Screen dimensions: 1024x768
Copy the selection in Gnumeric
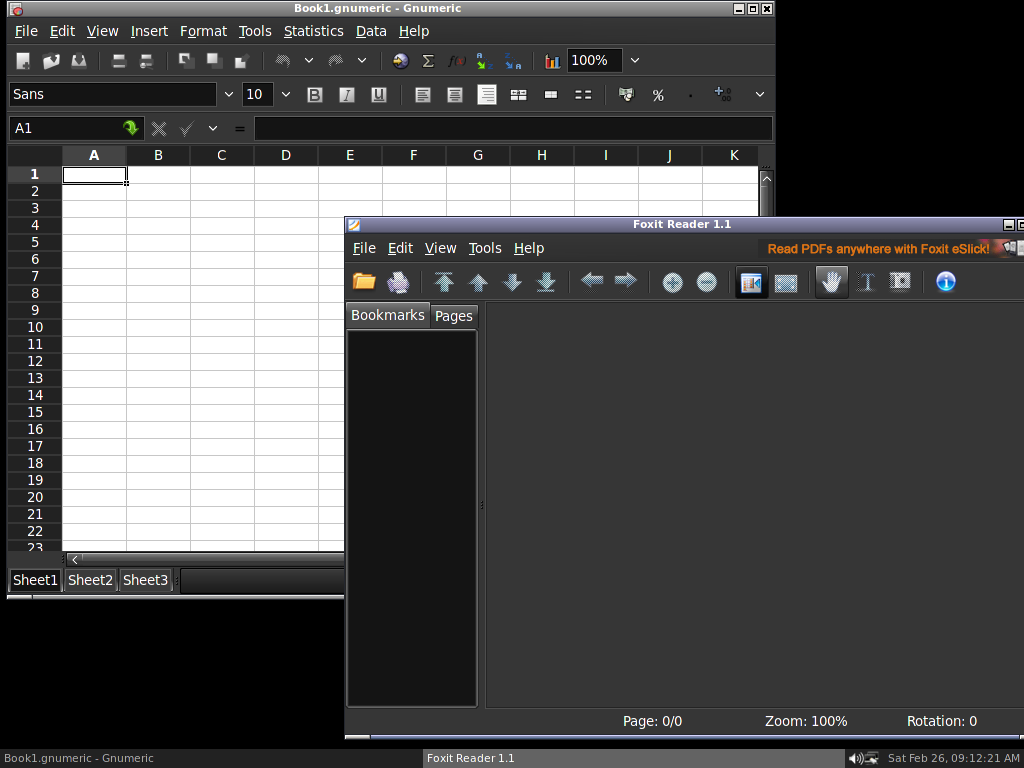point(214,61)
